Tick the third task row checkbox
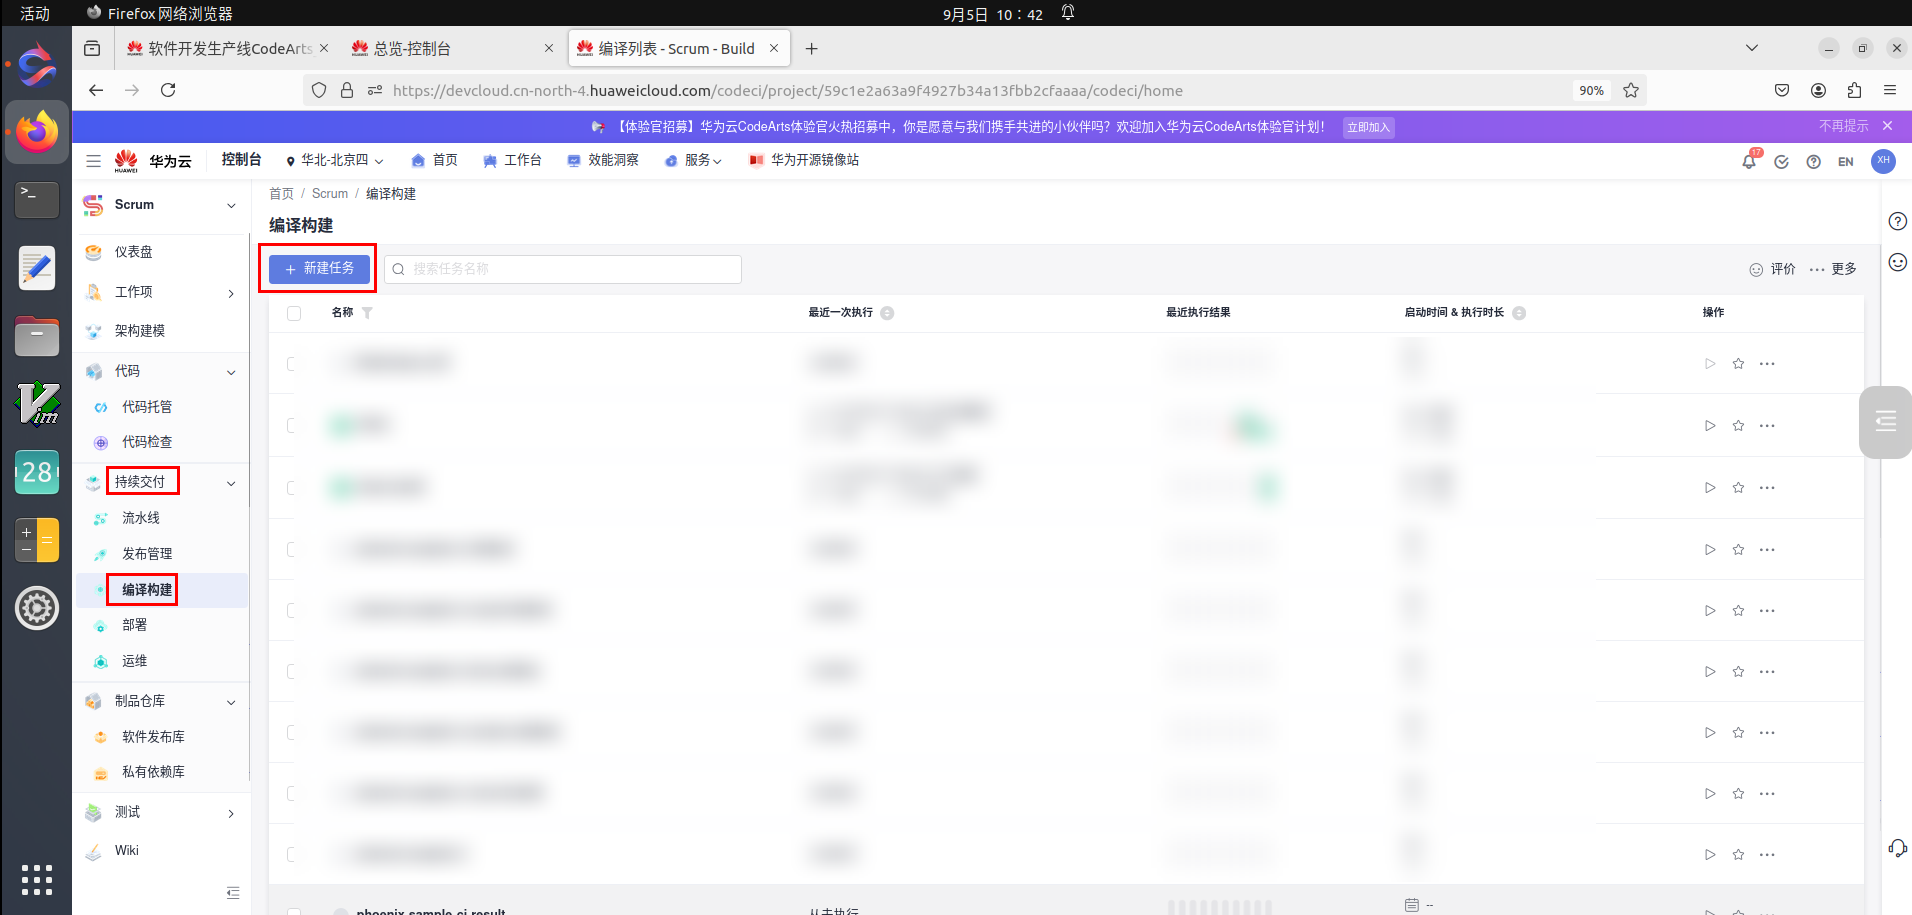 293,488
